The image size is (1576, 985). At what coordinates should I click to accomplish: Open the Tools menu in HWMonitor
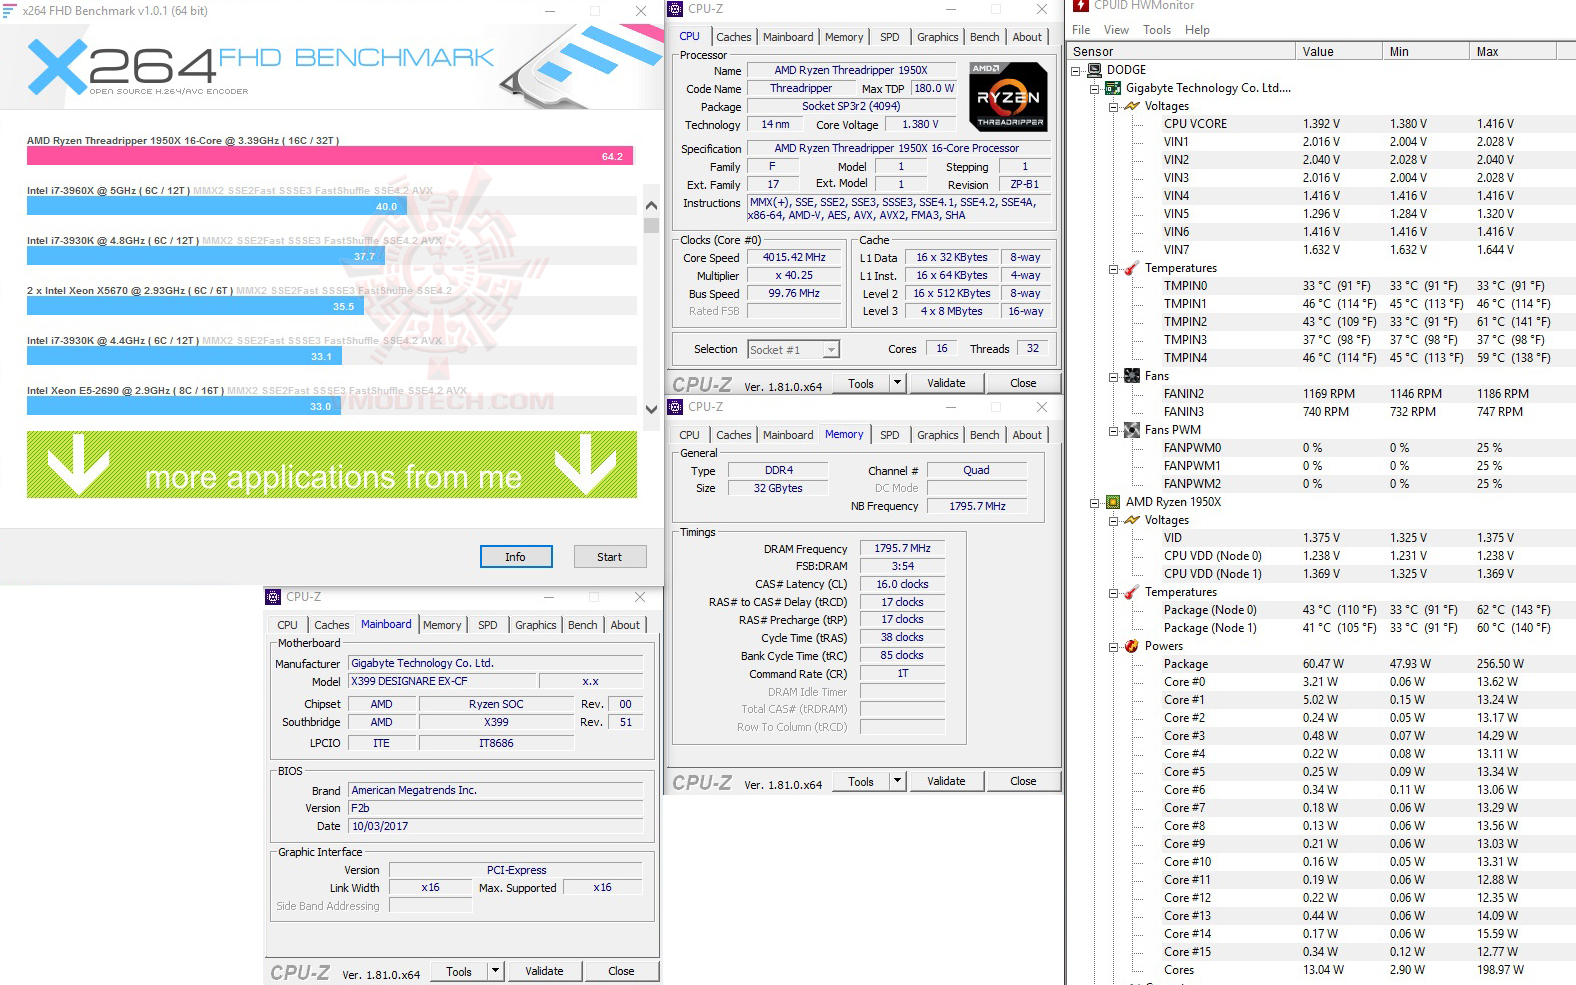tap(1157, 30)
